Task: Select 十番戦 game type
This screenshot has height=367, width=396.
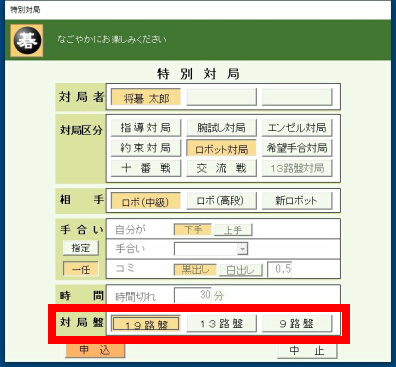Action: pyautogui.click(x=146, y=168)
